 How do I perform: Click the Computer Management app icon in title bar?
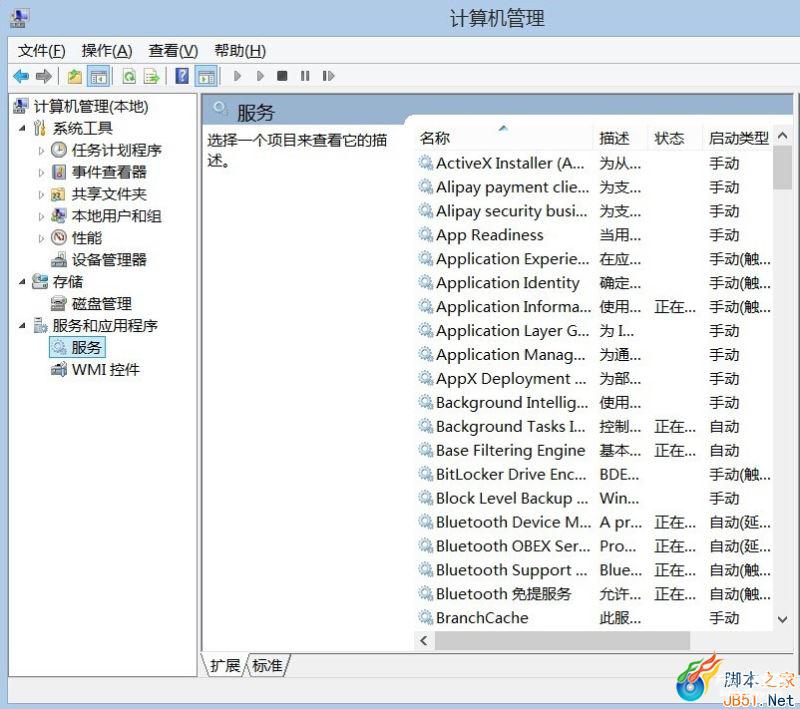click(19, 18)
